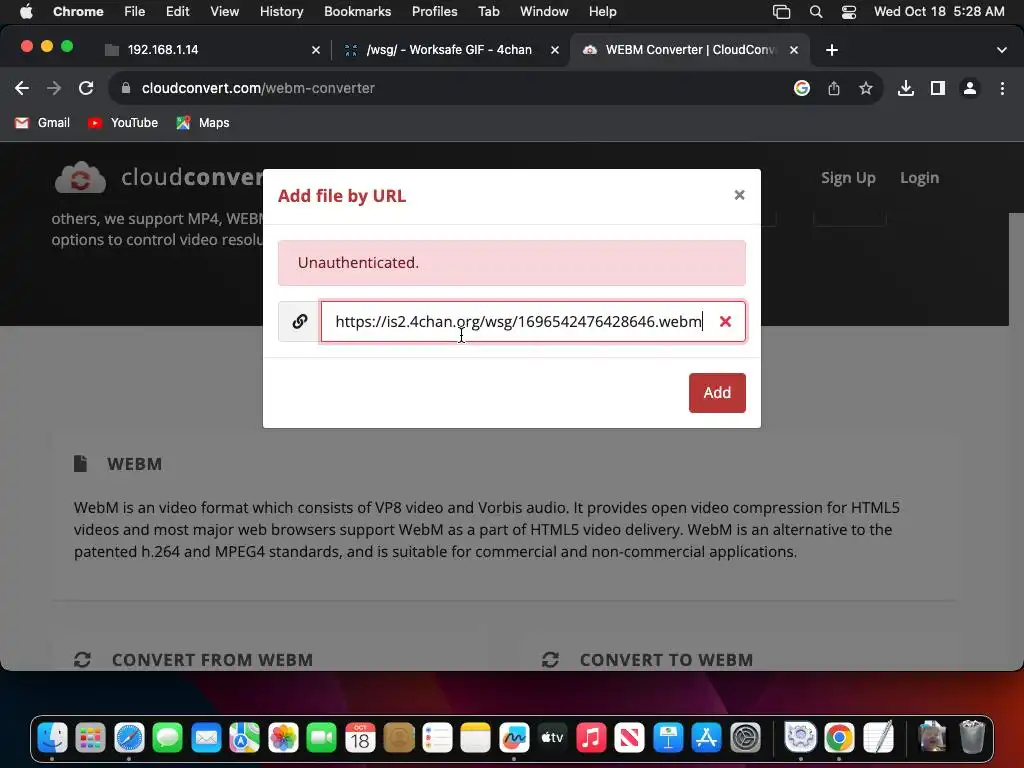Open Google Chrome from the dock
This screenshot has height=768, width=1024.
click(839, 738)
